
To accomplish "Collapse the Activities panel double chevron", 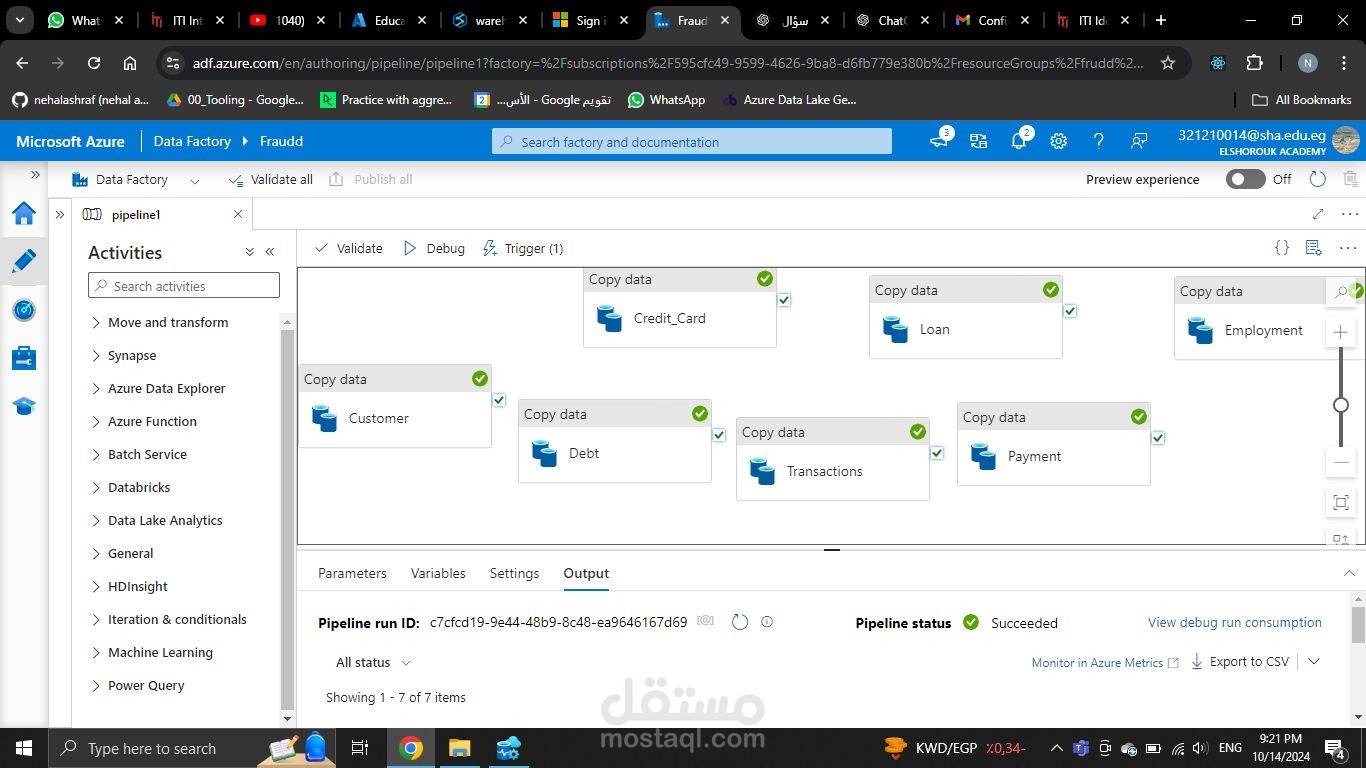I will pyautogui.click(x=270, y=252).
